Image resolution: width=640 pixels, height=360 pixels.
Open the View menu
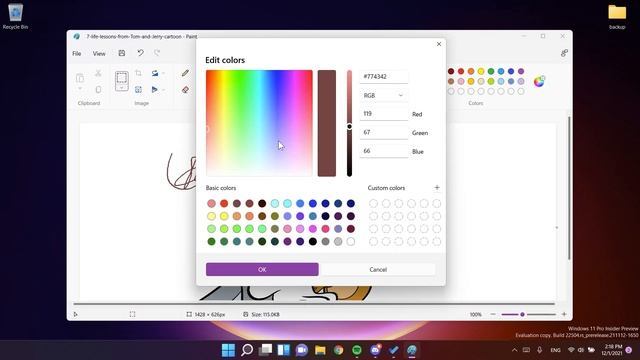tap(99, 53)
